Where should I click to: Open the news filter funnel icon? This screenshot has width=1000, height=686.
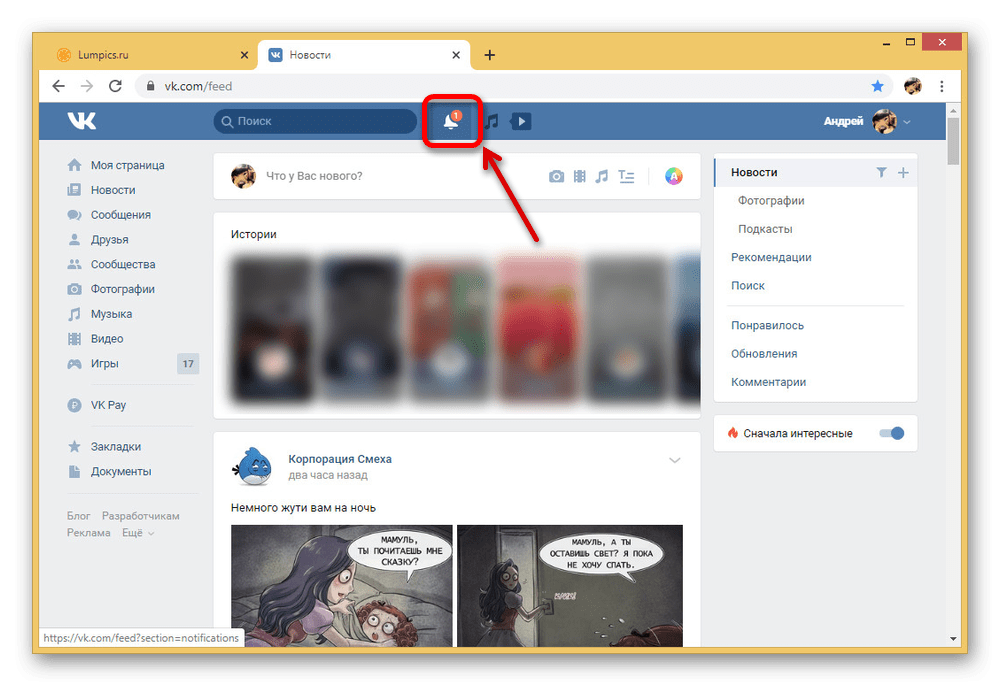(x=881, y=172)
